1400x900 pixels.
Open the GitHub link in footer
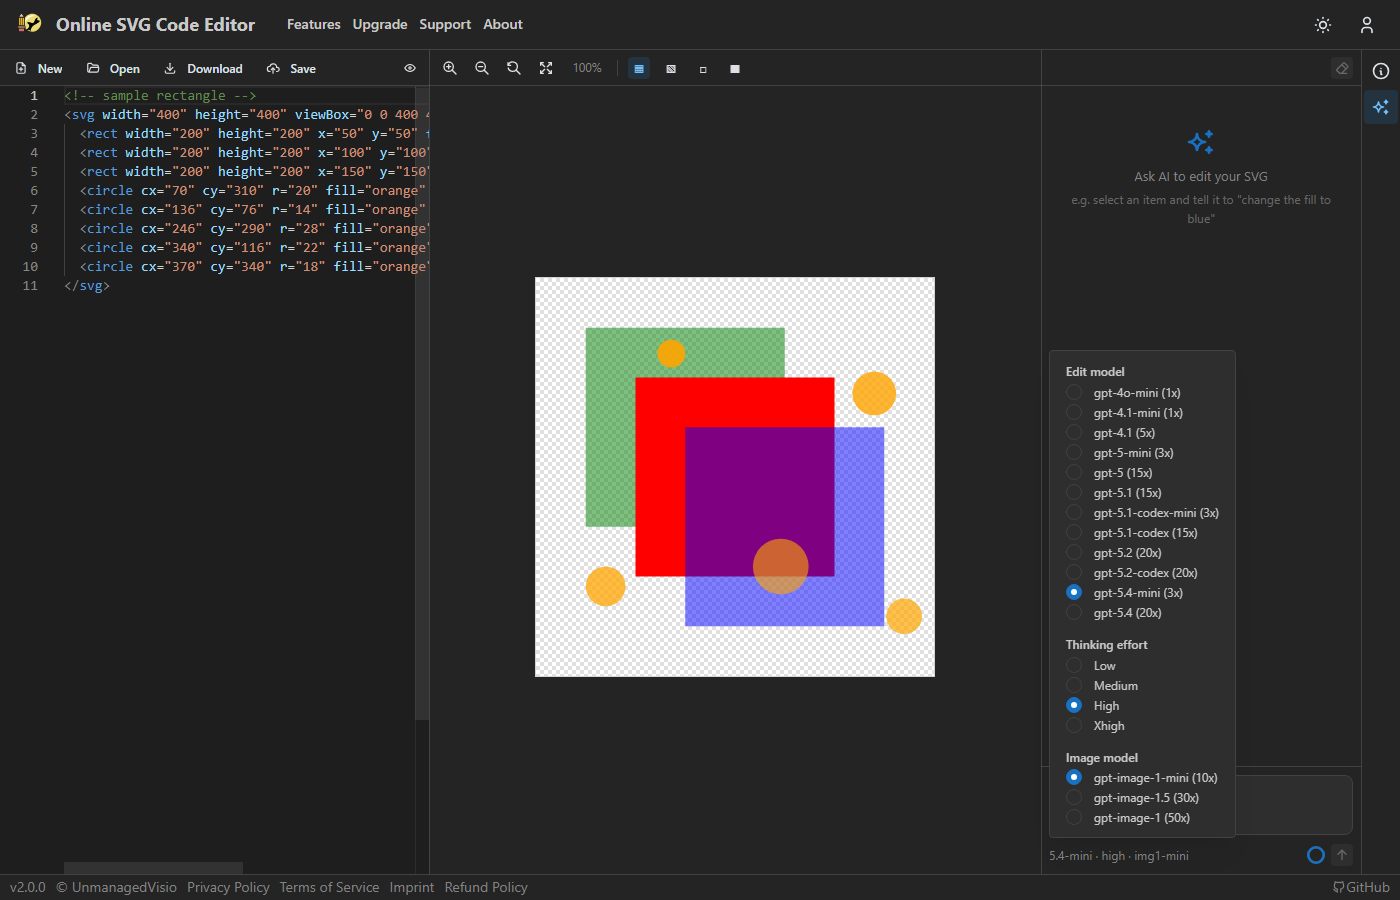(x=1361, y=887)
